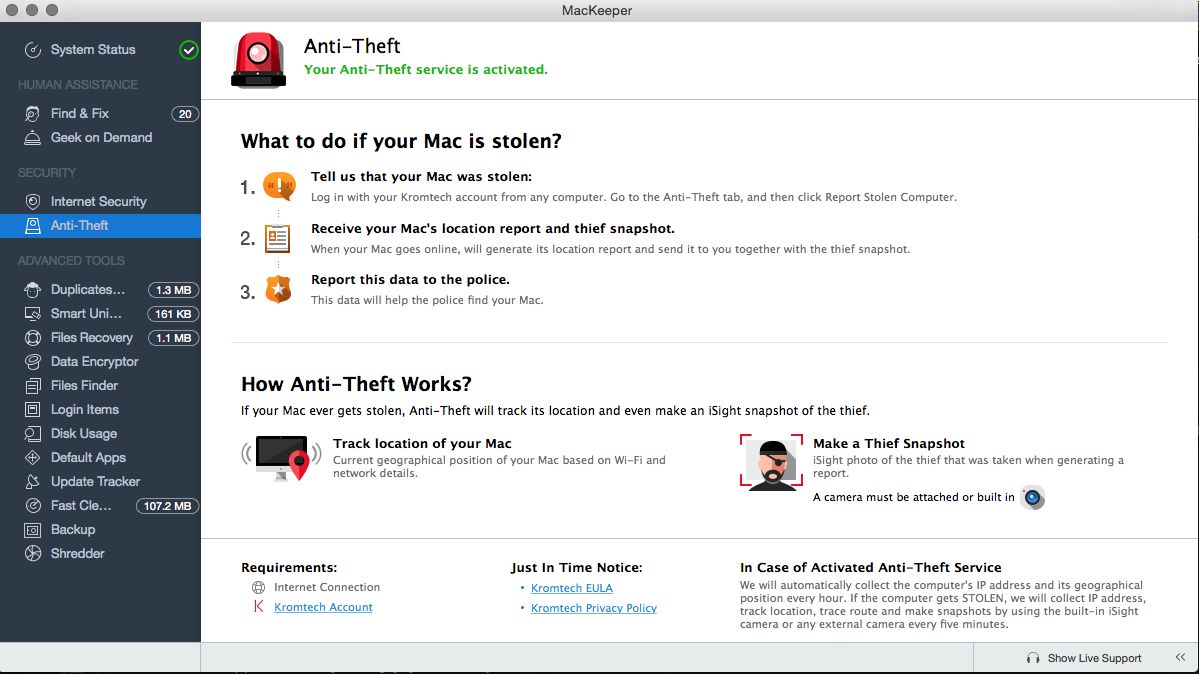Image resolution: width=1199 pixels, height=674 pixels.
Task: Click the Shredder label in sidebar
Action: pyautogui.click(x=77, y=553)
